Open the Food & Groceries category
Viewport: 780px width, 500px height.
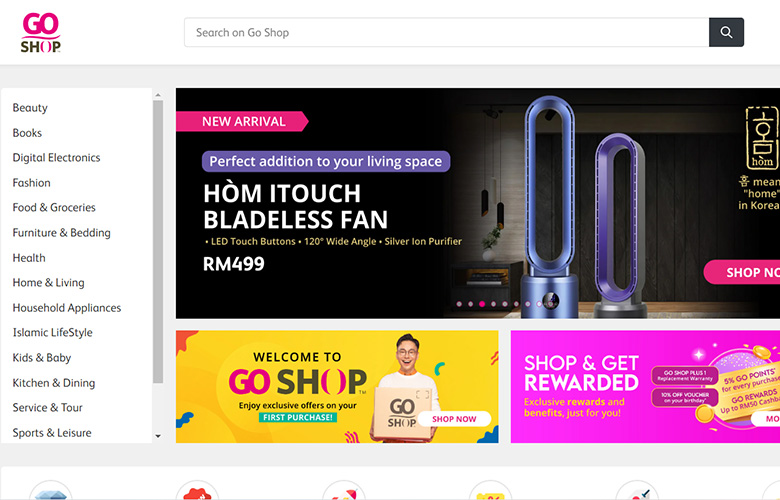(x=54, y=207)
